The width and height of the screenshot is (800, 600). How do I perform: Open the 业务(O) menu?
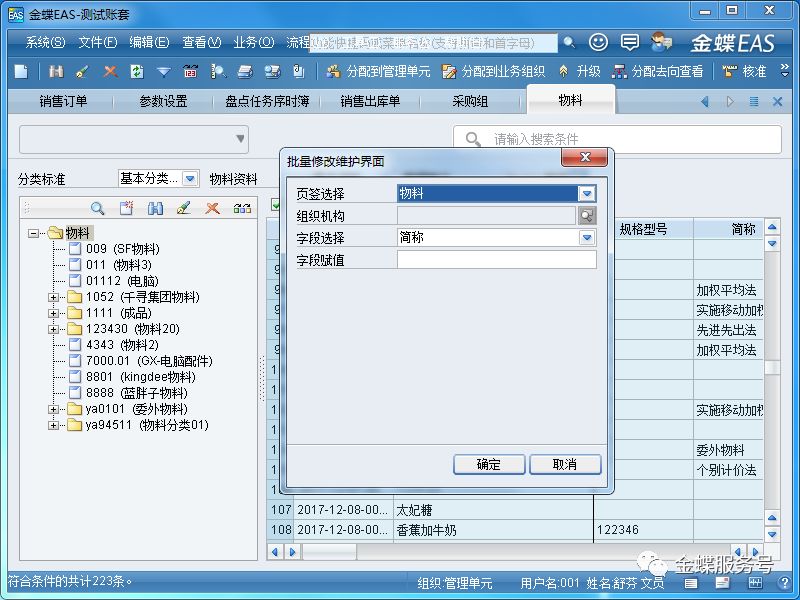pyautogui.click(x=254, y=42)
